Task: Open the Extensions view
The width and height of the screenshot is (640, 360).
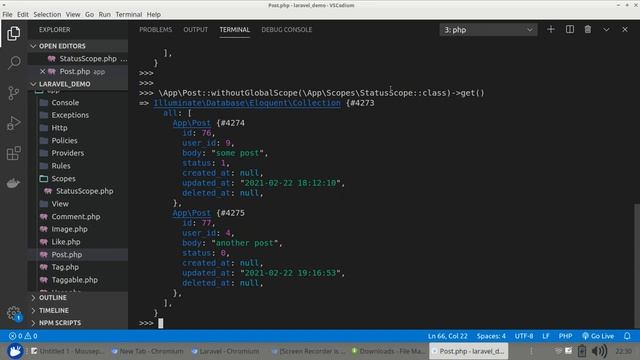Action: 13,153
